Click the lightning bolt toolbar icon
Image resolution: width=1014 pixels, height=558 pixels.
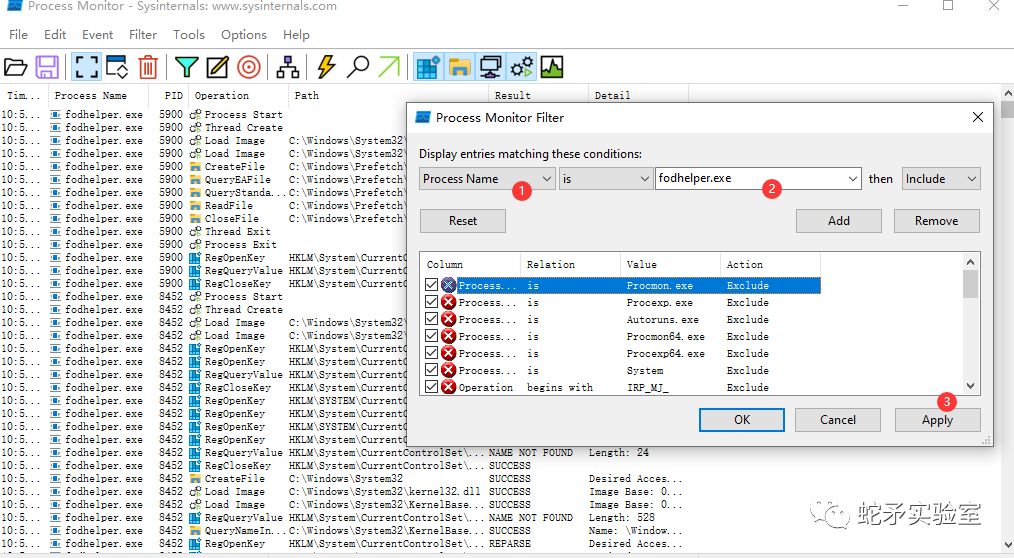tap(327, 67)
